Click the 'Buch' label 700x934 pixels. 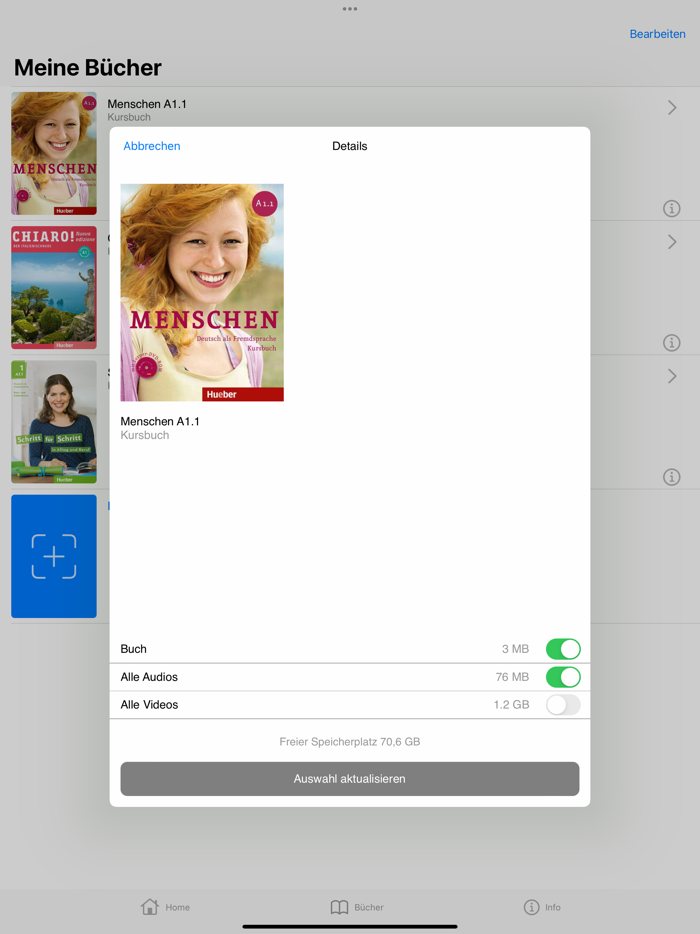pyautogui.click(x=133, y=649)
